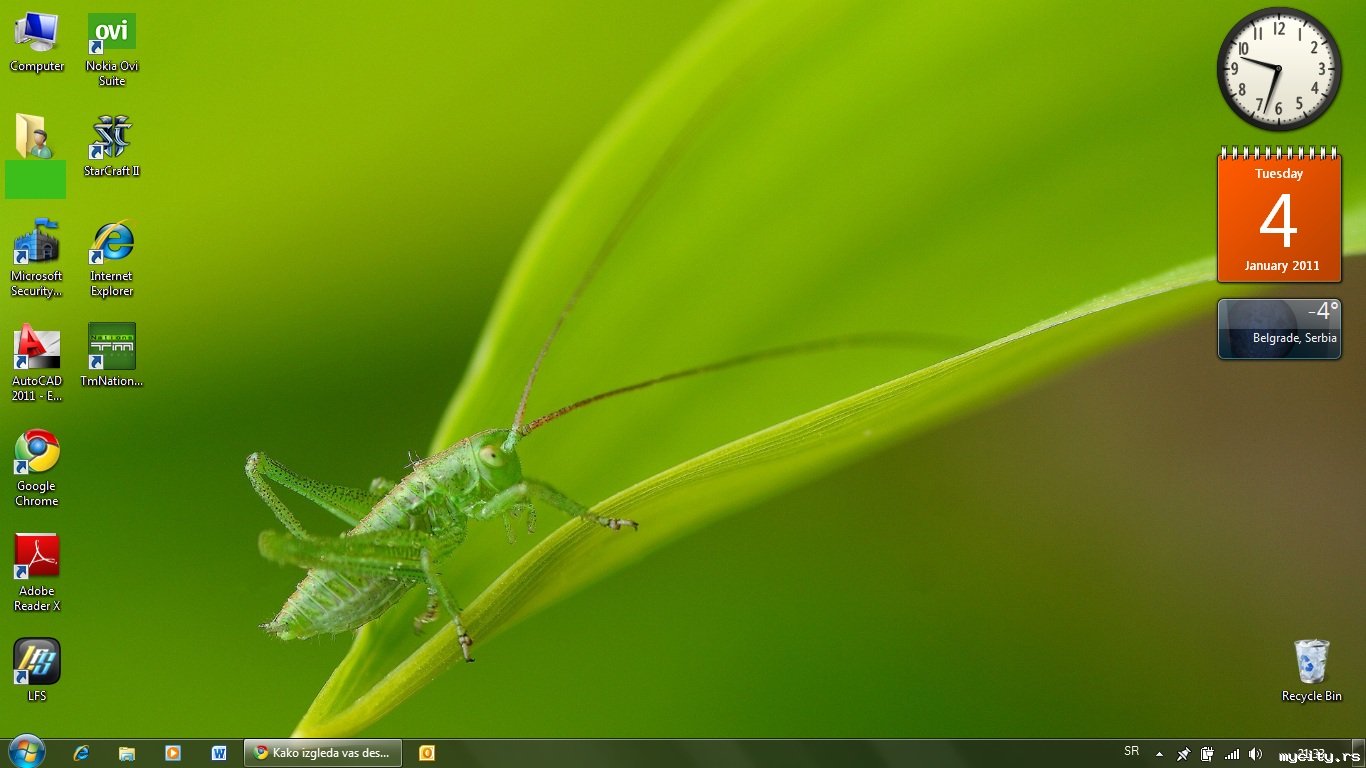
Task: Open Microsoft Security Essentials desktop shortcut
Action: point(37,258)
